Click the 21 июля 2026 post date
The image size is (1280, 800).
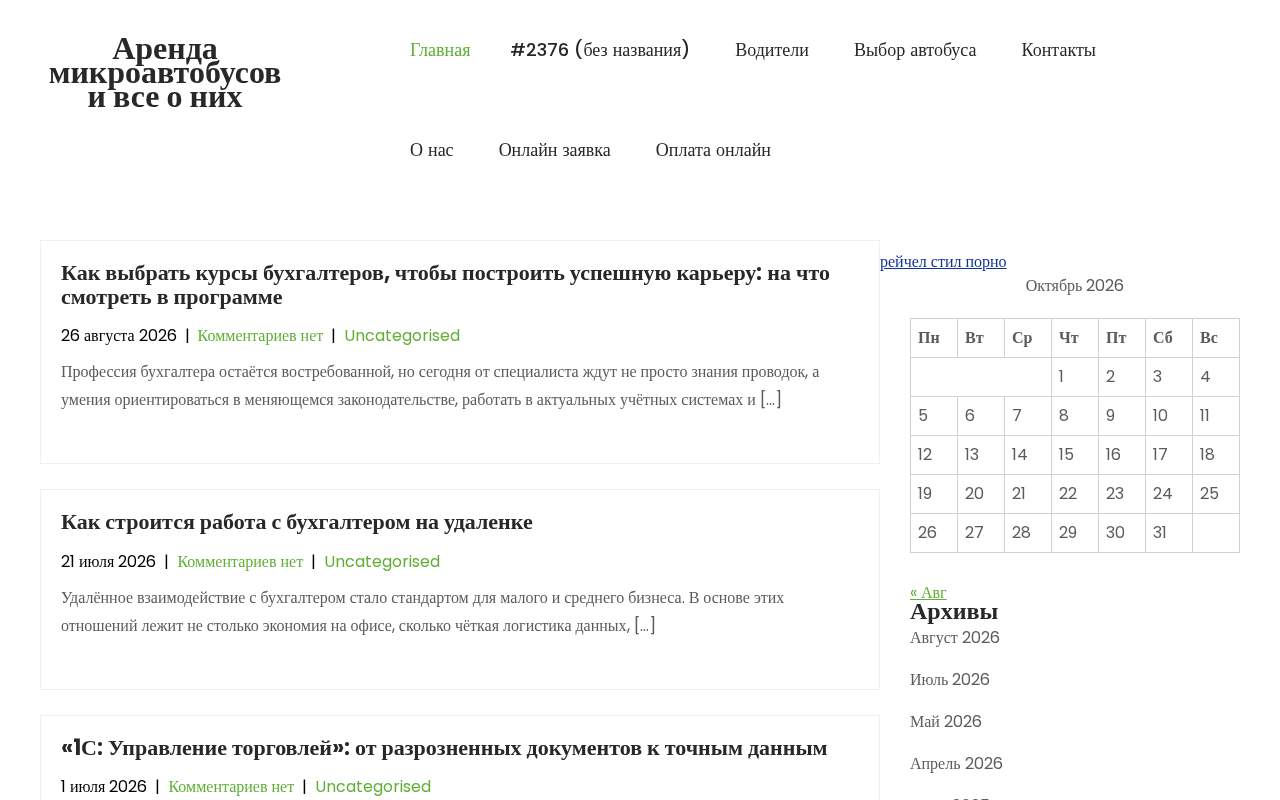(x=108, y=562)
